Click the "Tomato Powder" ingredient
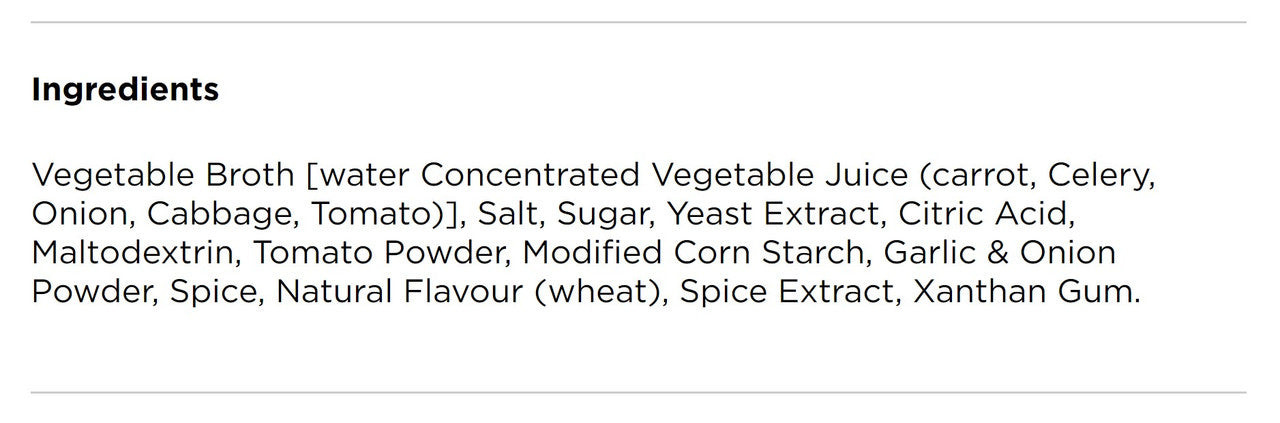Image resolution: width=1280 pixels, height=423 pixels. pos(381,252)
